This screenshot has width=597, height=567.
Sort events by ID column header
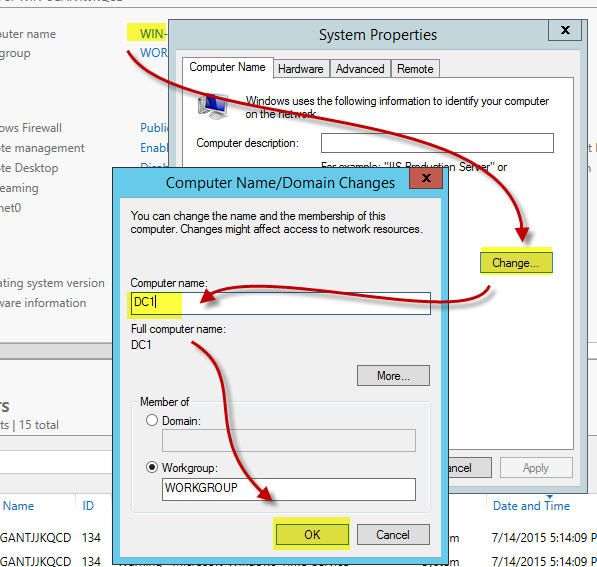click(88, 506)
